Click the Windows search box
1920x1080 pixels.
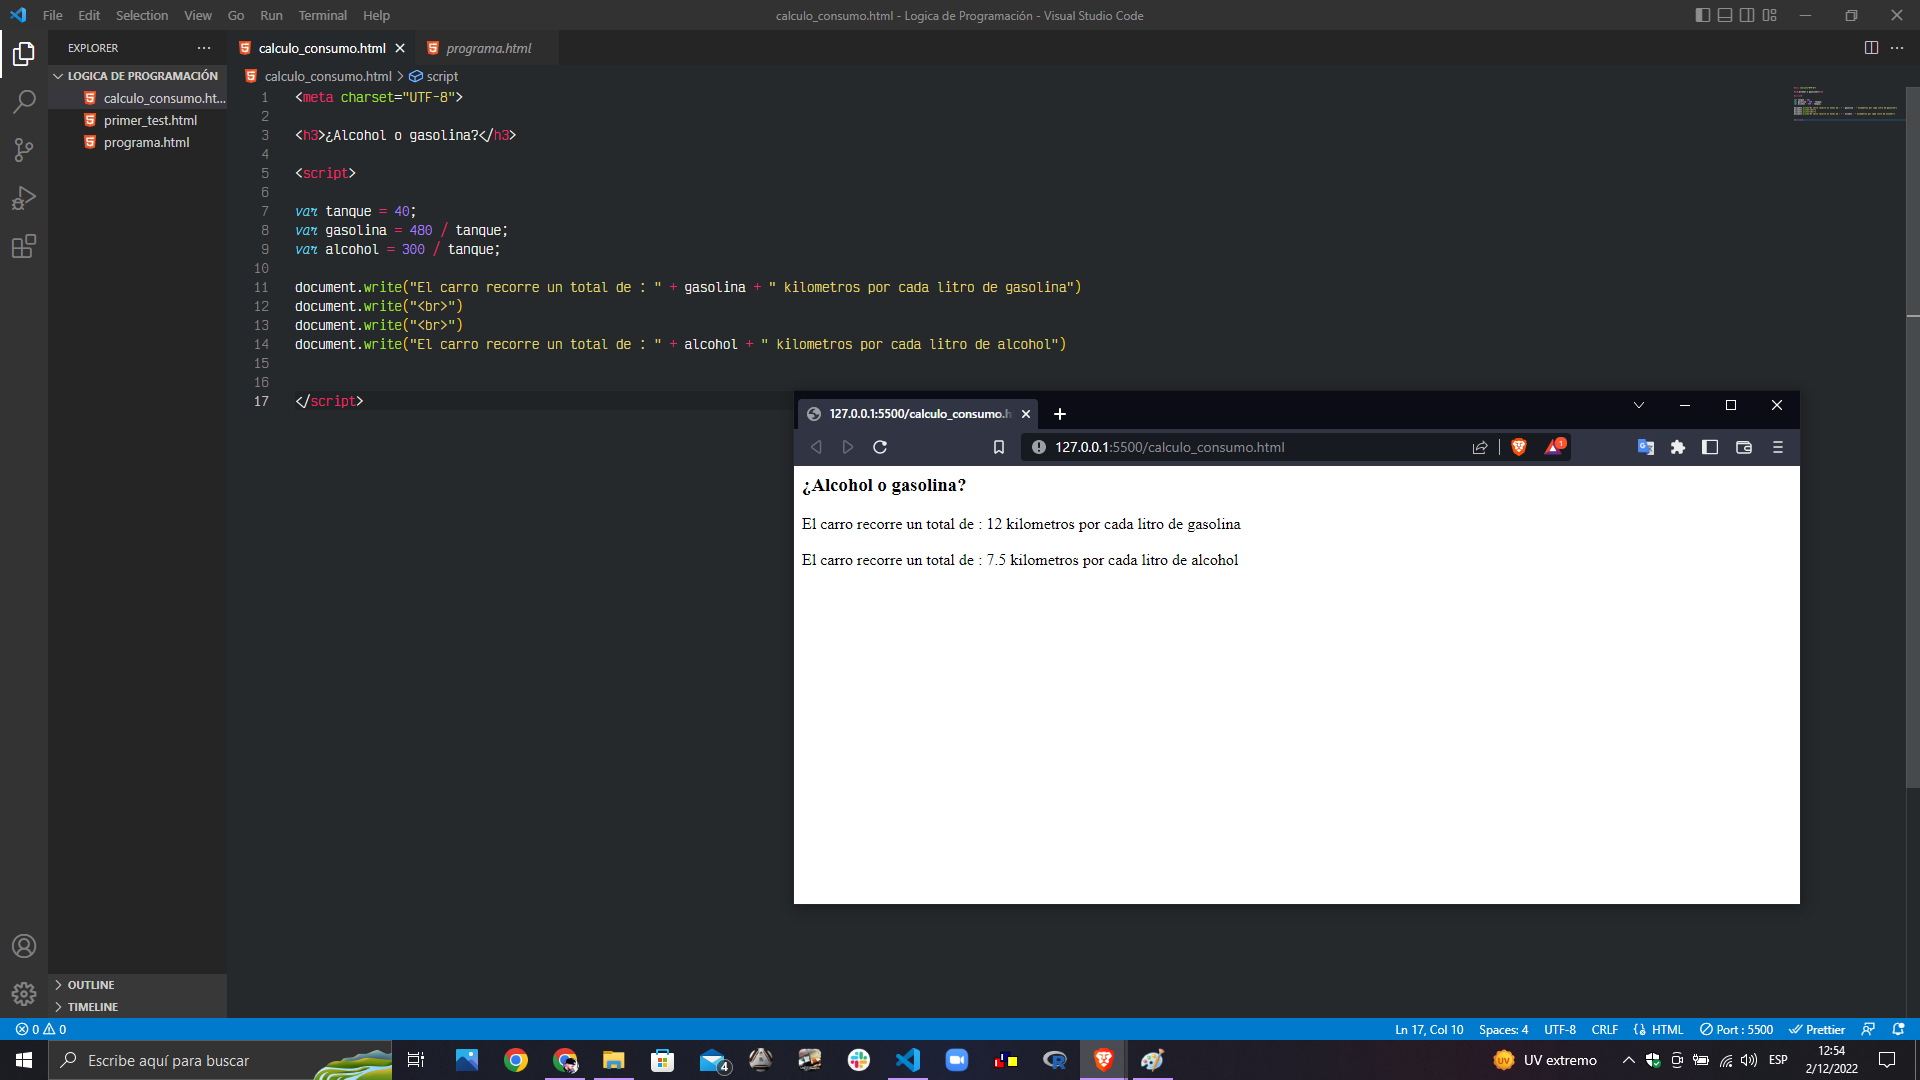pyautogui.click(x=220, y=1060)
